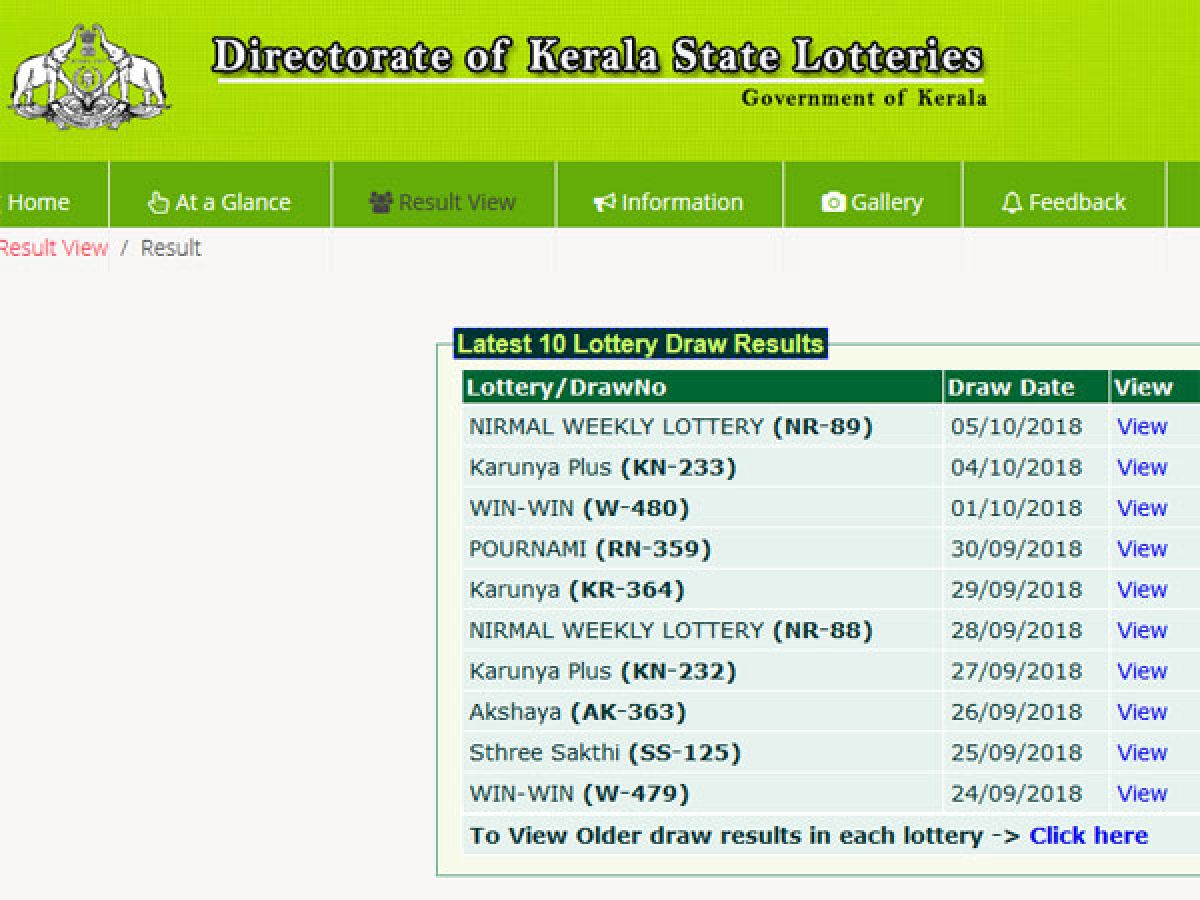The height and width of the screenshot is (900, 1200).
Task: Open View link for WIN-WIN W-480
Action: coord(1142,508)
